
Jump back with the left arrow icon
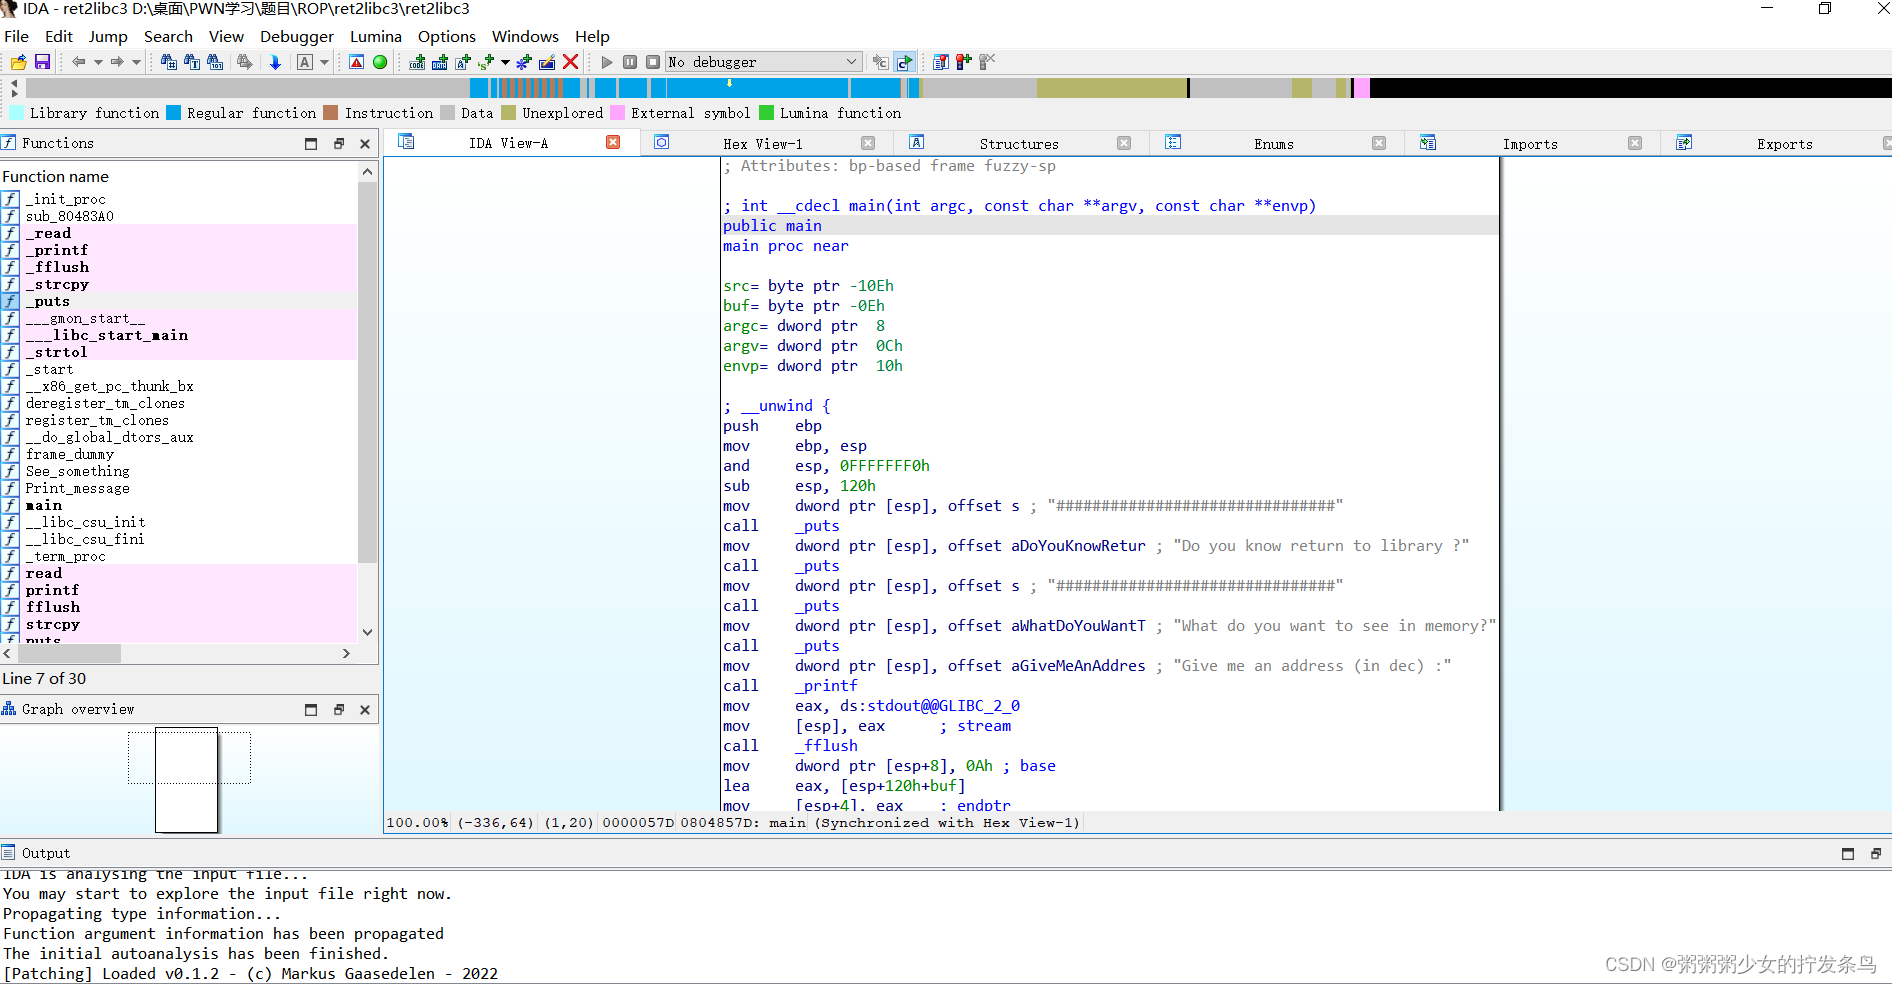[x=78, y=62]
